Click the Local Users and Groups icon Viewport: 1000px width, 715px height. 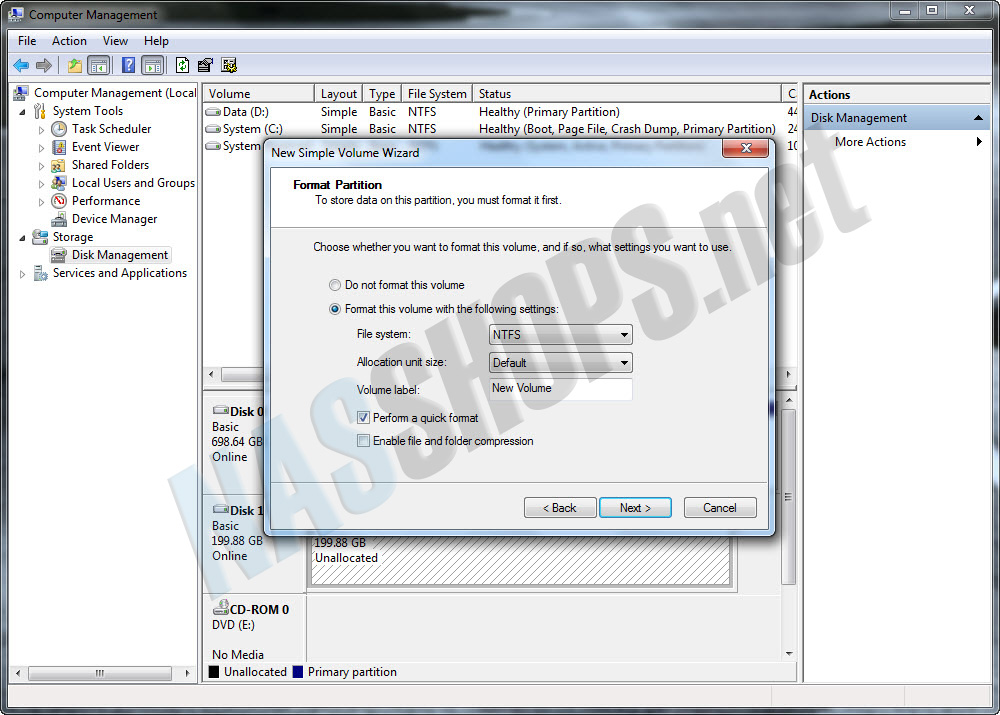click(x=59, y=183)
